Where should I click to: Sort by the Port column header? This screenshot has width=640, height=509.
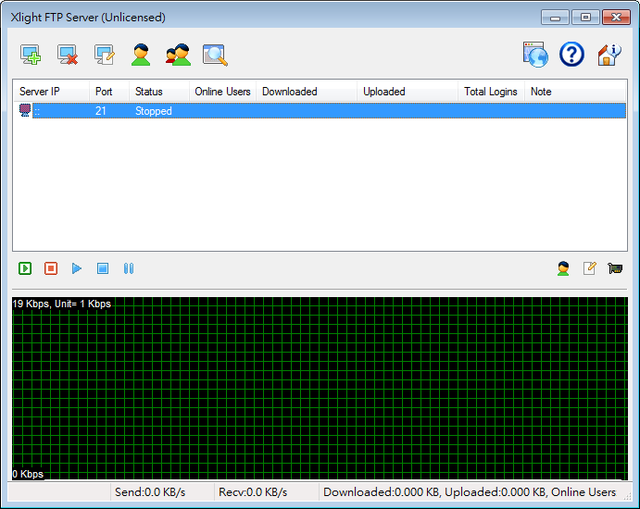(x=109, y=91)
